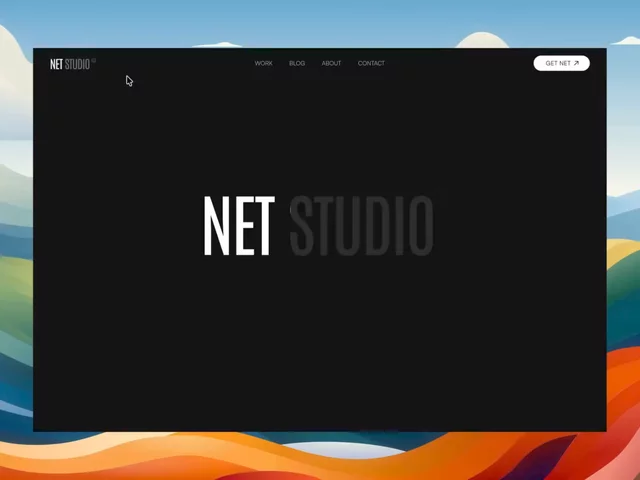Go to the BLOG nav item
640x480 pixels.
pyautogui.click(x=297, y=63)
